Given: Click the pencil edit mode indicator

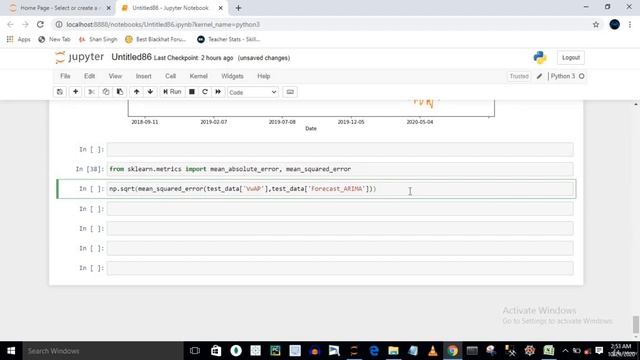Looking at the screenshot, I should 539,76.
